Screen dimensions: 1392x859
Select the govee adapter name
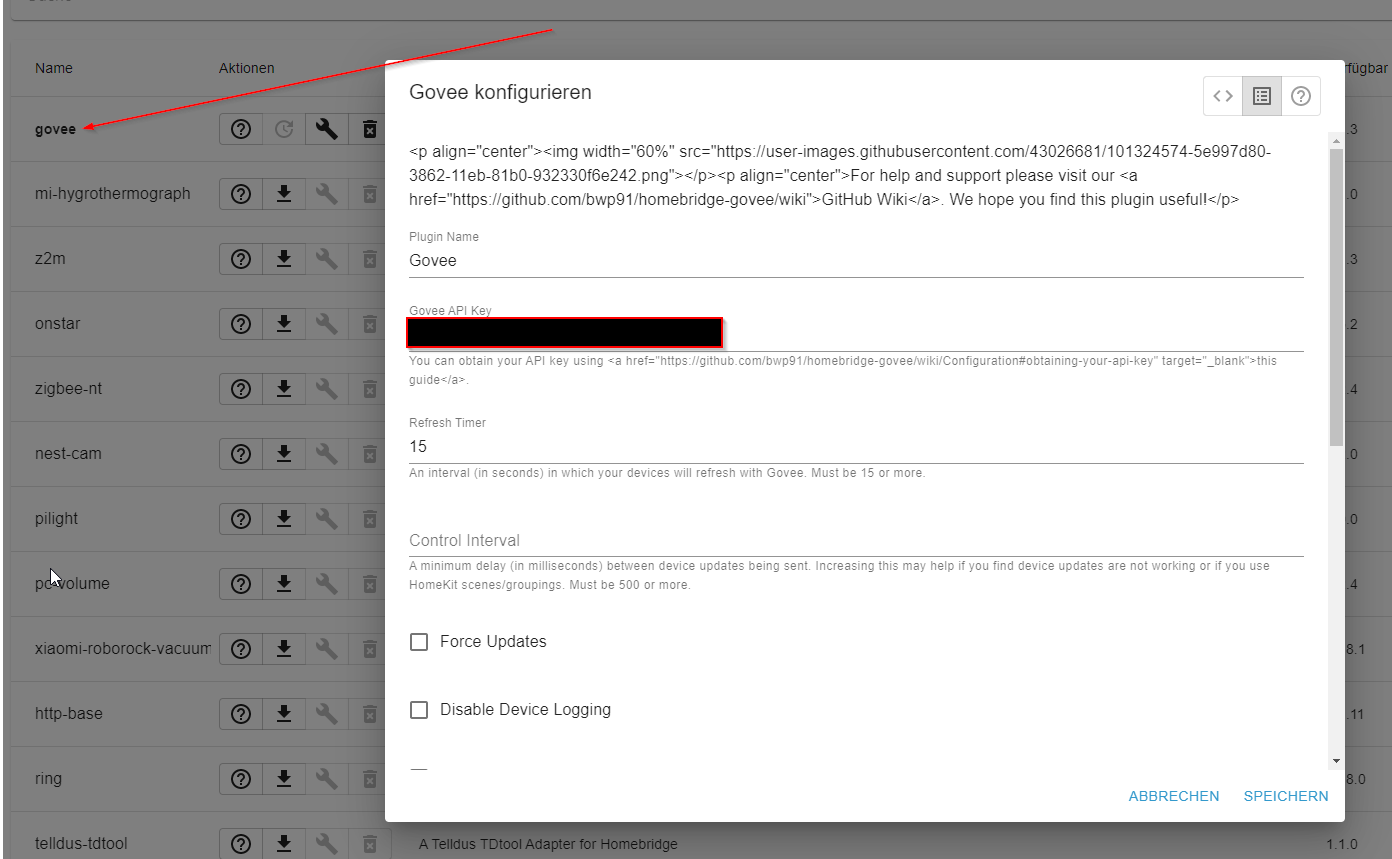[x=55, y=129]
